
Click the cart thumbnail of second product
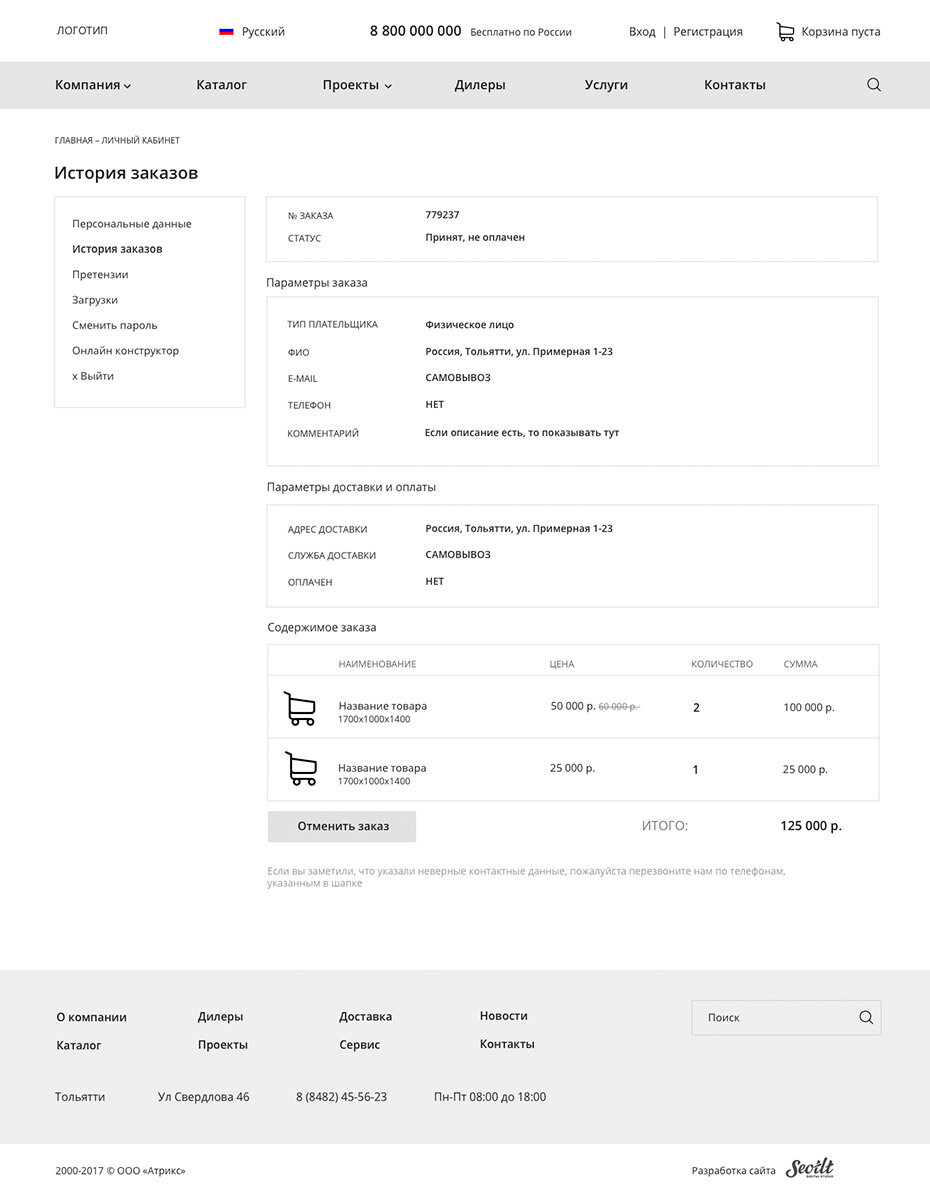click(301, 769)
